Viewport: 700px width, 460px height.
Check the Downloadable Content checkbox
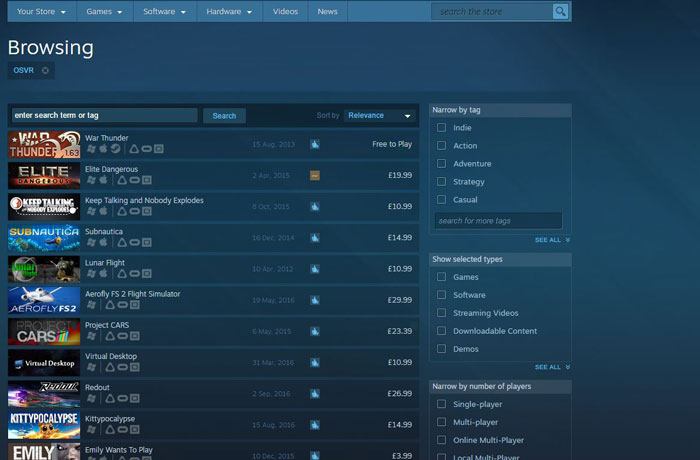[442, 330]
